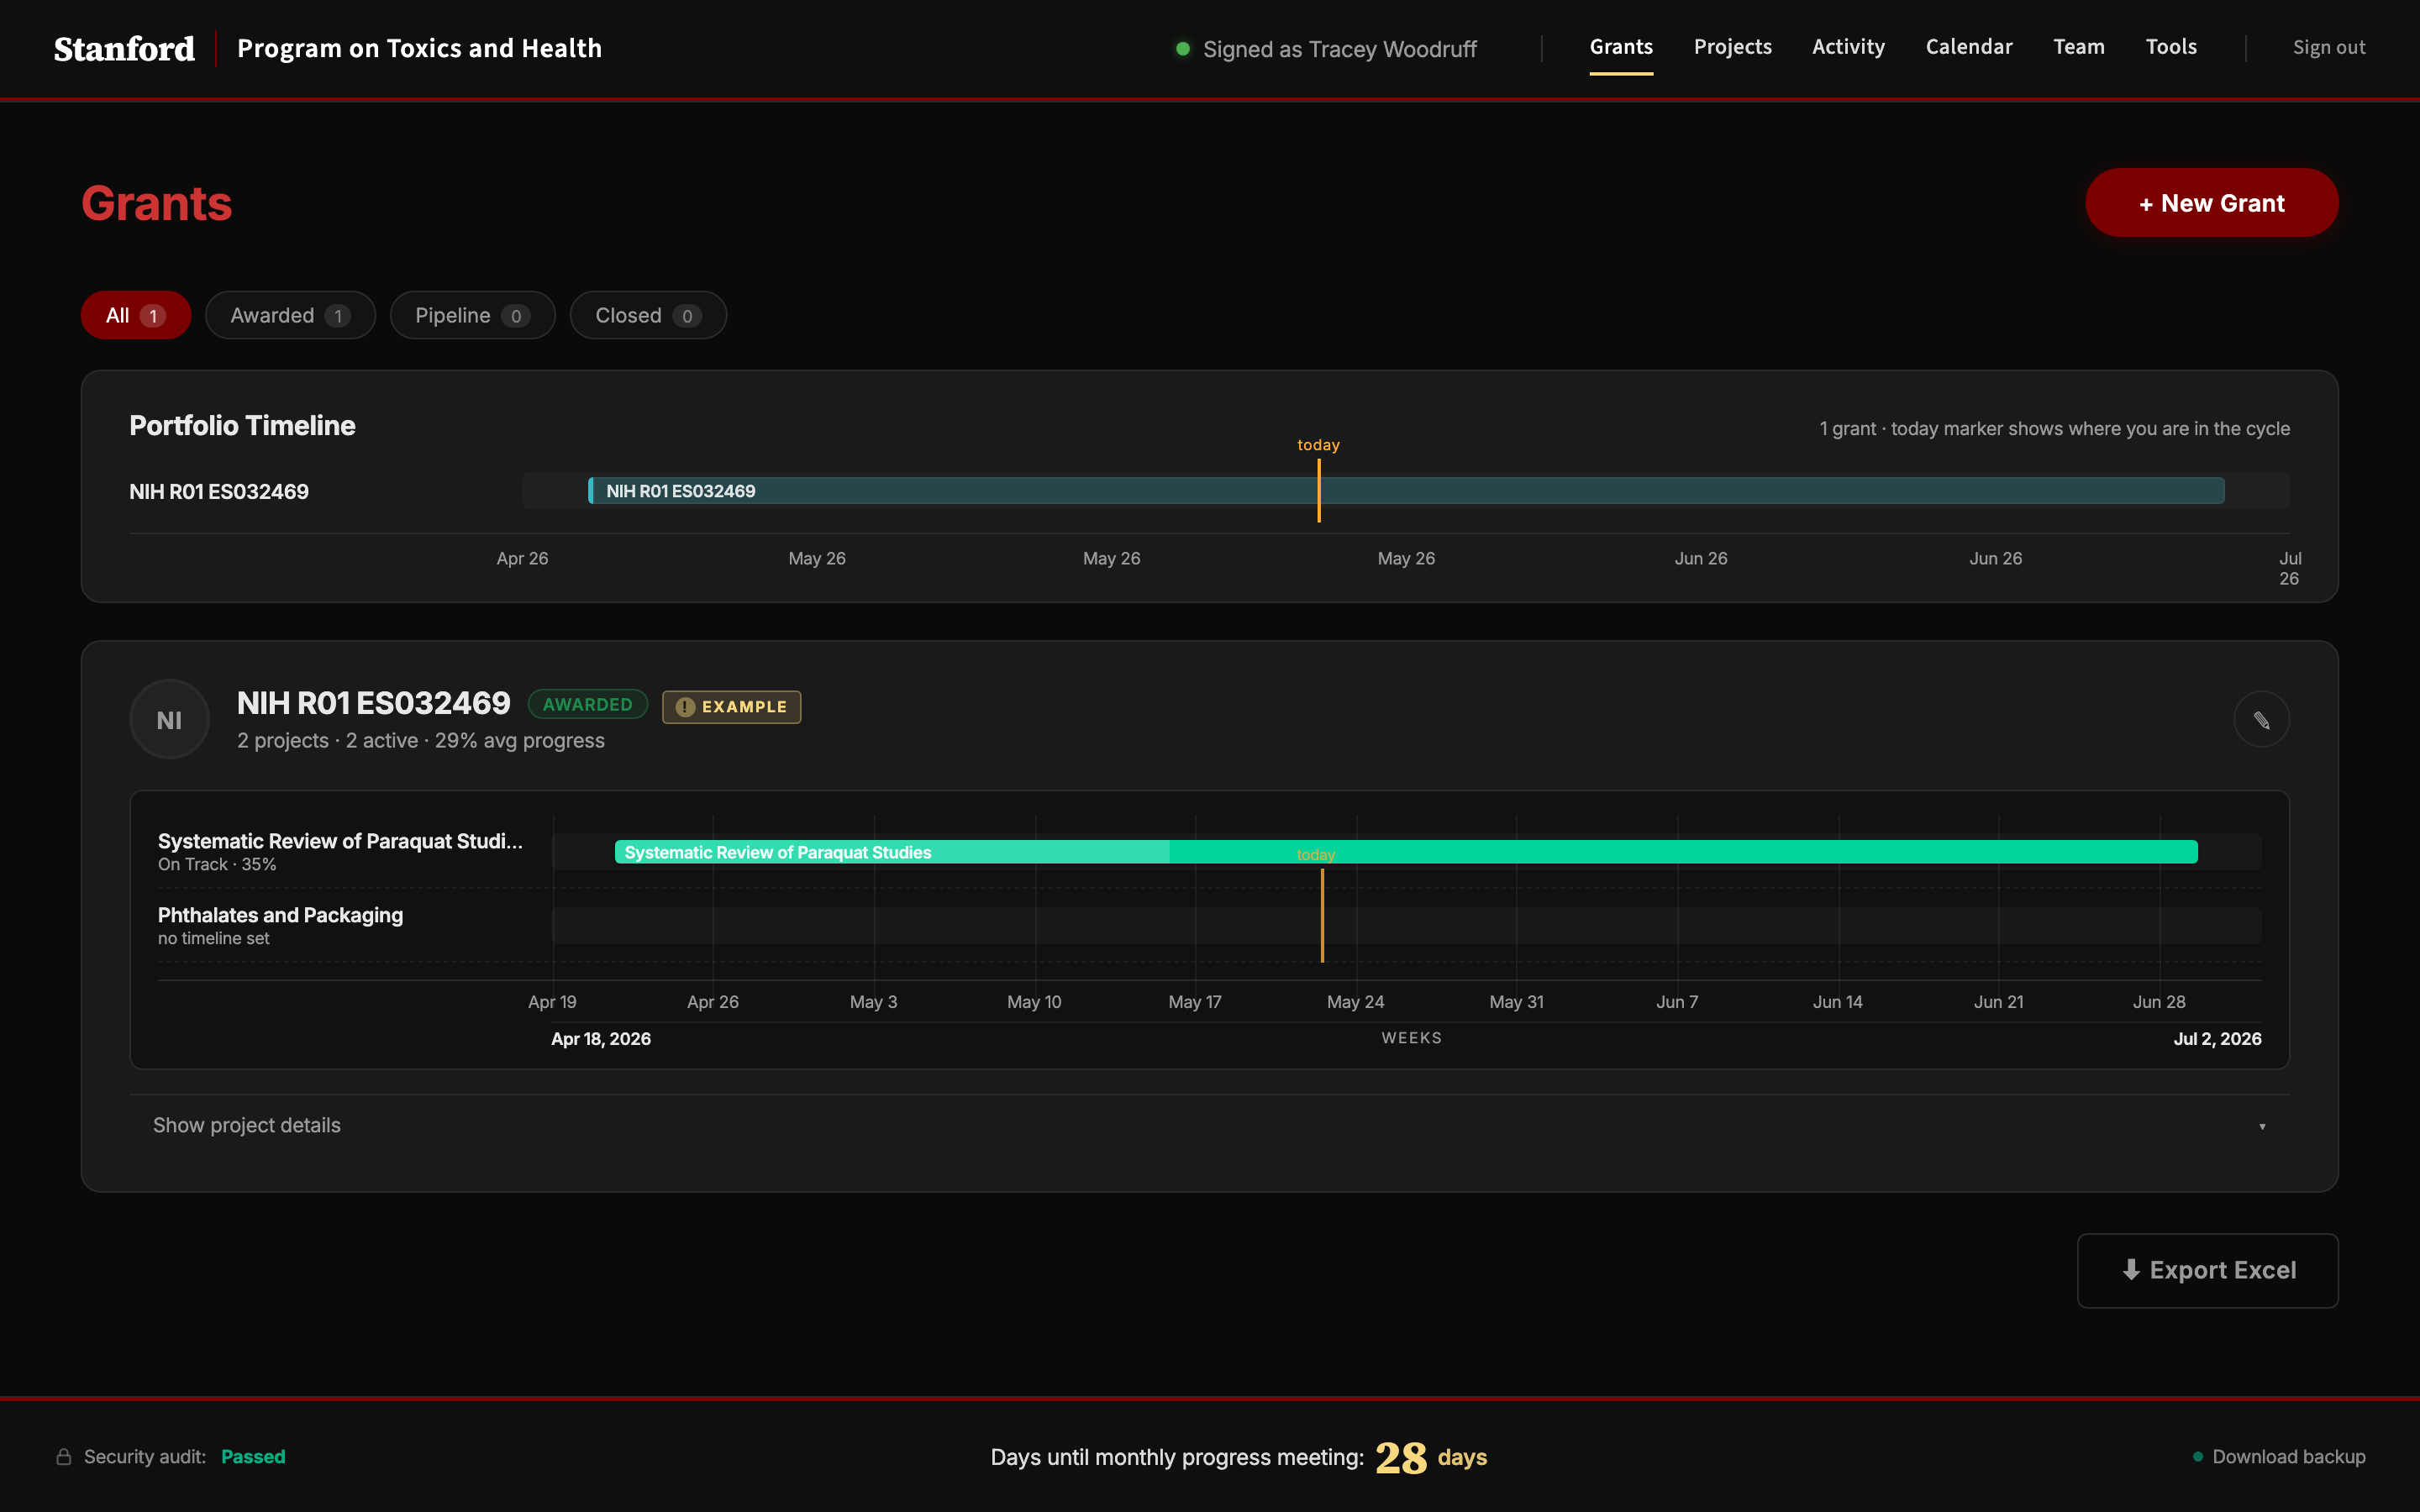This screenshot has height=1512, width=2420.
Task: Click the Systematic Review of Paraquat Studies progress bar
Action: [1405, 852]
